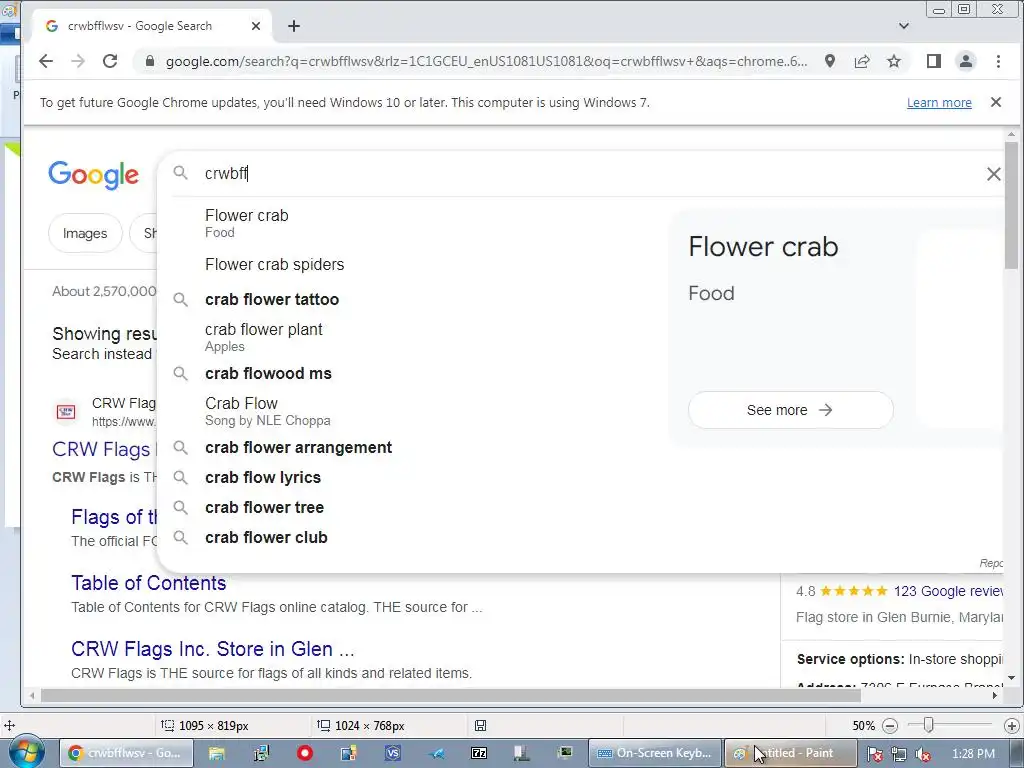Open the tab search dropdown arrow
This screenshot has height=768, width=1024.
904,26
